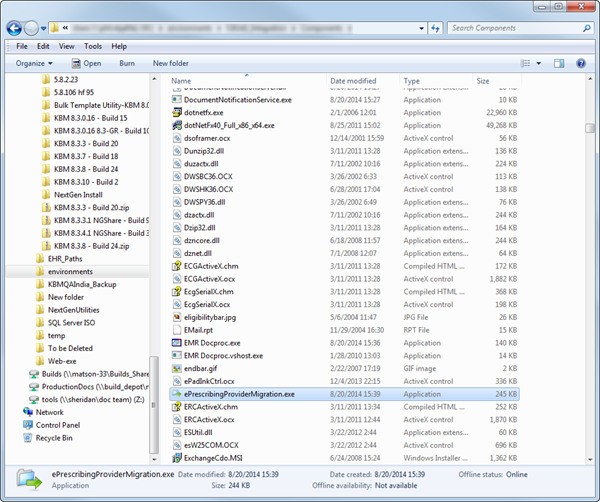
Task: Open the recent locations dropdown arrow
Action: [43, 28]
